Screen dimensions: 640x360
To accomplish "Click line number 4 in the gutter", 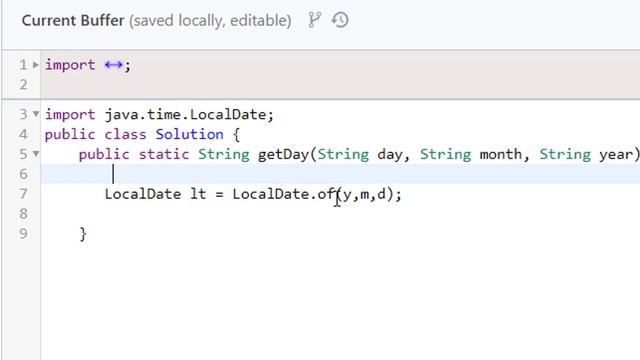I will click(x=24, y=134).
